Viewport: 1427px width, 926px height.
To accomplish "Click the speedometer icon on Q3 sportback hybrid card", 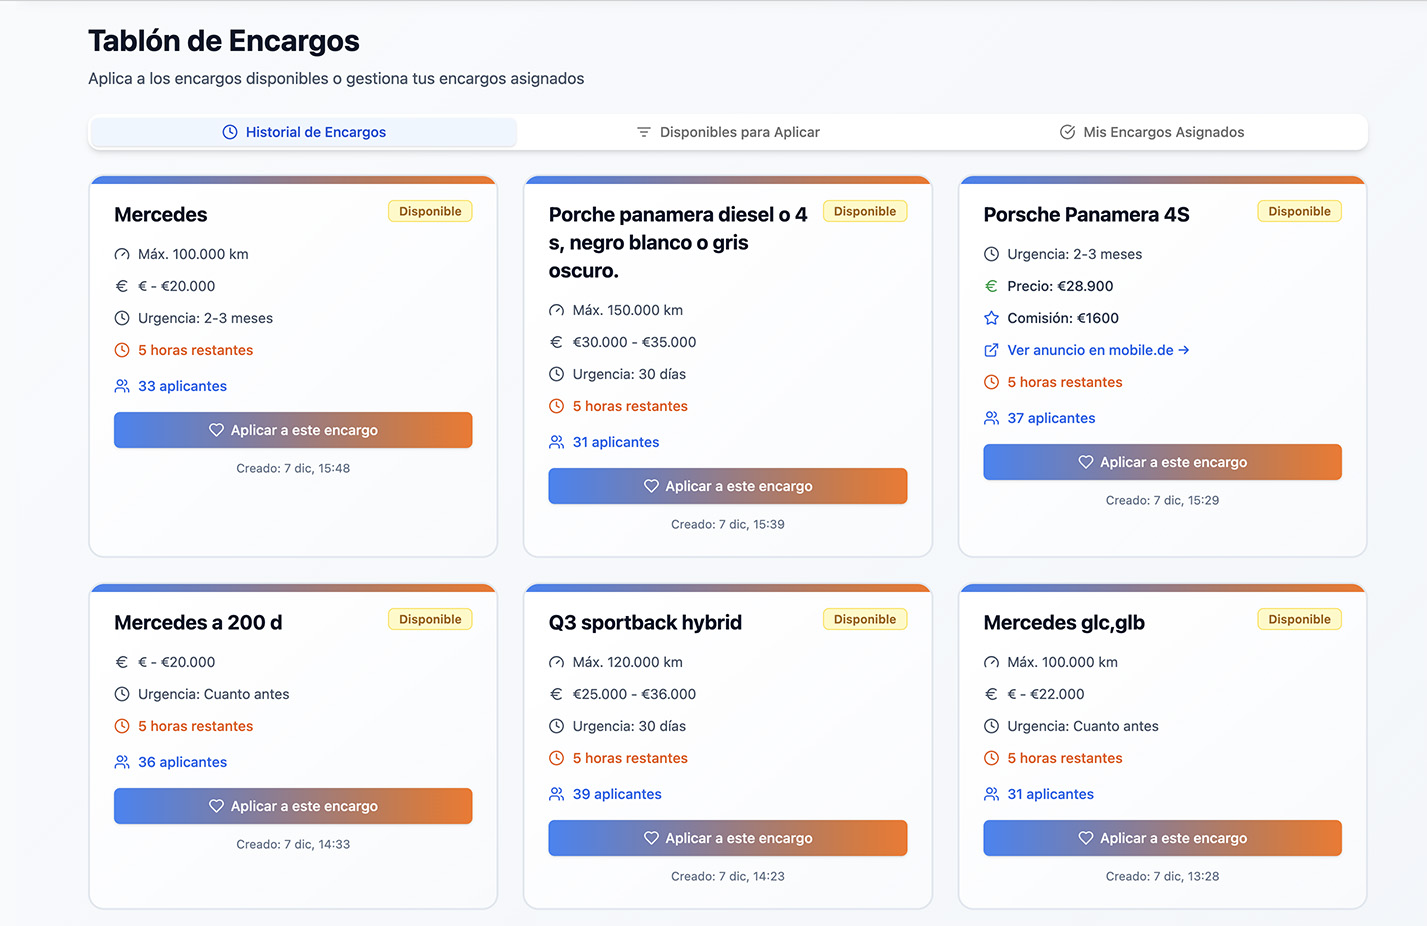I will click(x=556, y=662).
